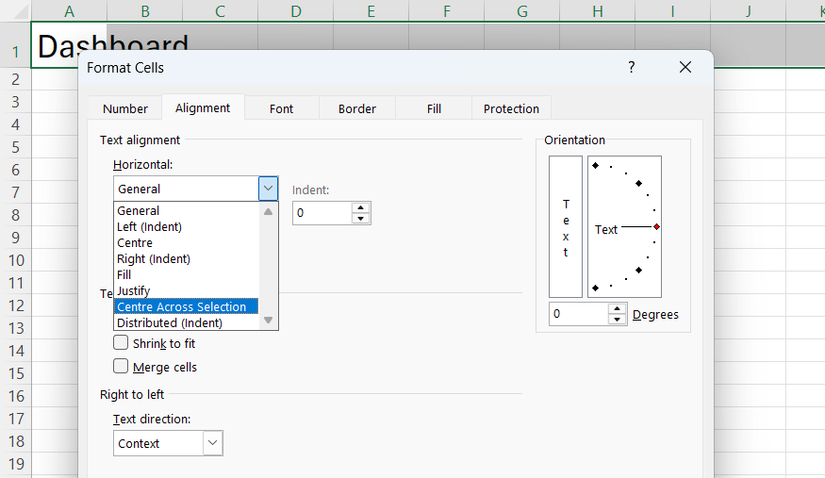Click the red diamond on orientation dial
This screenshot has width=825, height=478.
tap(656, 227)
